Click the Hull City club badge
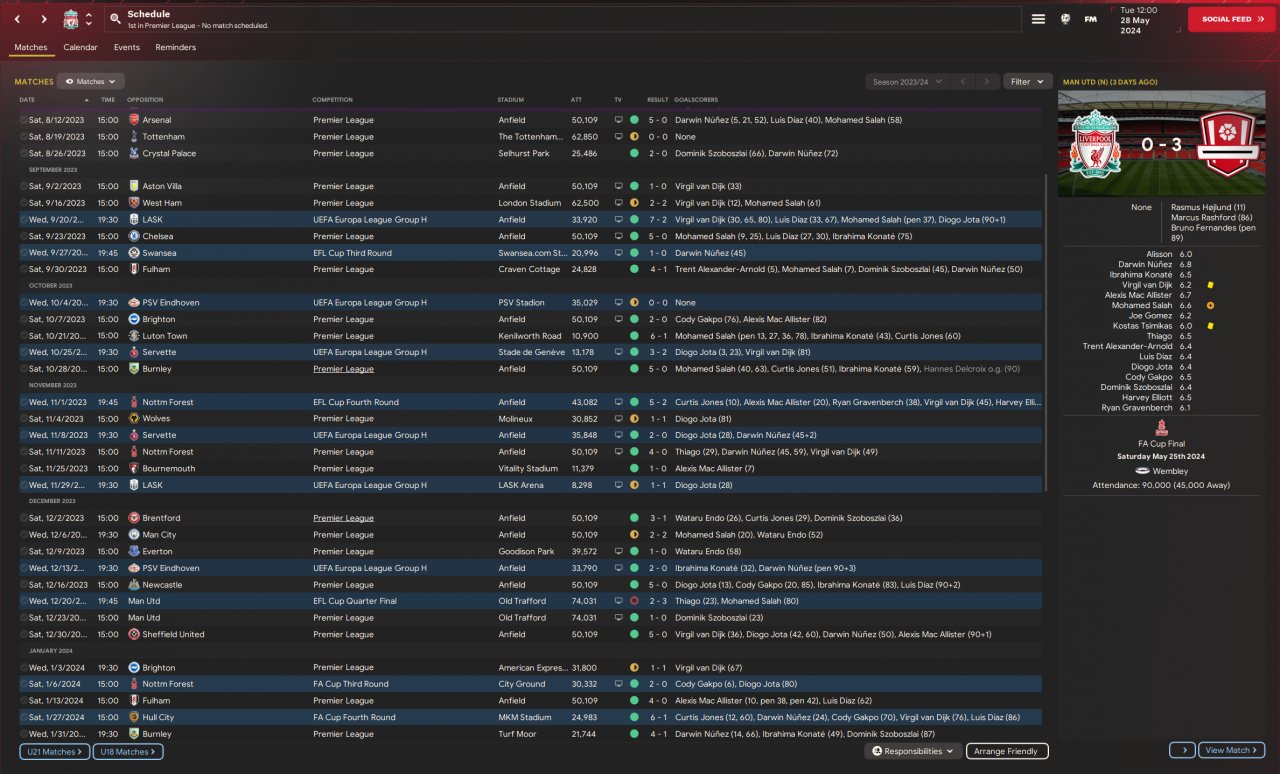1280x774 pixels. tap(134, 718)
